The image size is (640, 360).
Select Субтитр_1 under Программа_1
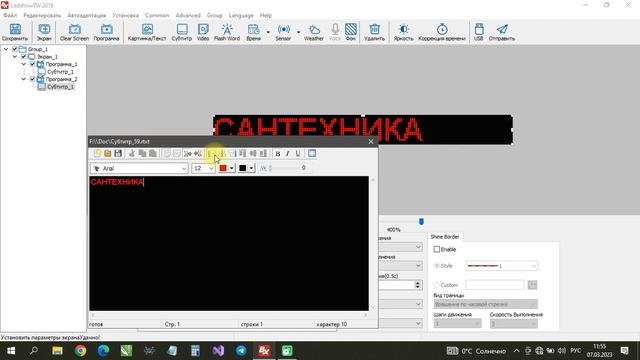pyautogui.click(x=60, y=71)
